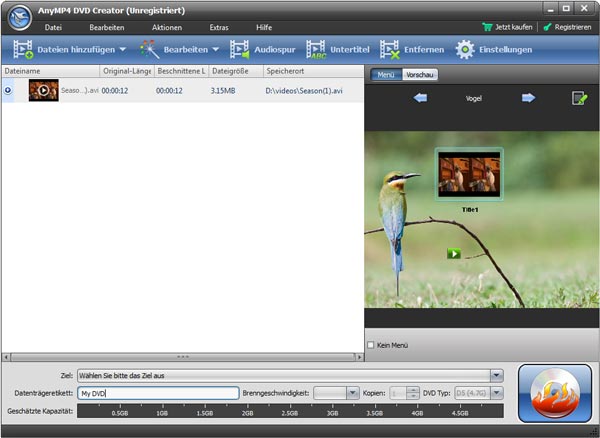This screenshot has width=600, height=438.
Task: Click the Entfernen toolbar icon
Action: pos(390,50)
